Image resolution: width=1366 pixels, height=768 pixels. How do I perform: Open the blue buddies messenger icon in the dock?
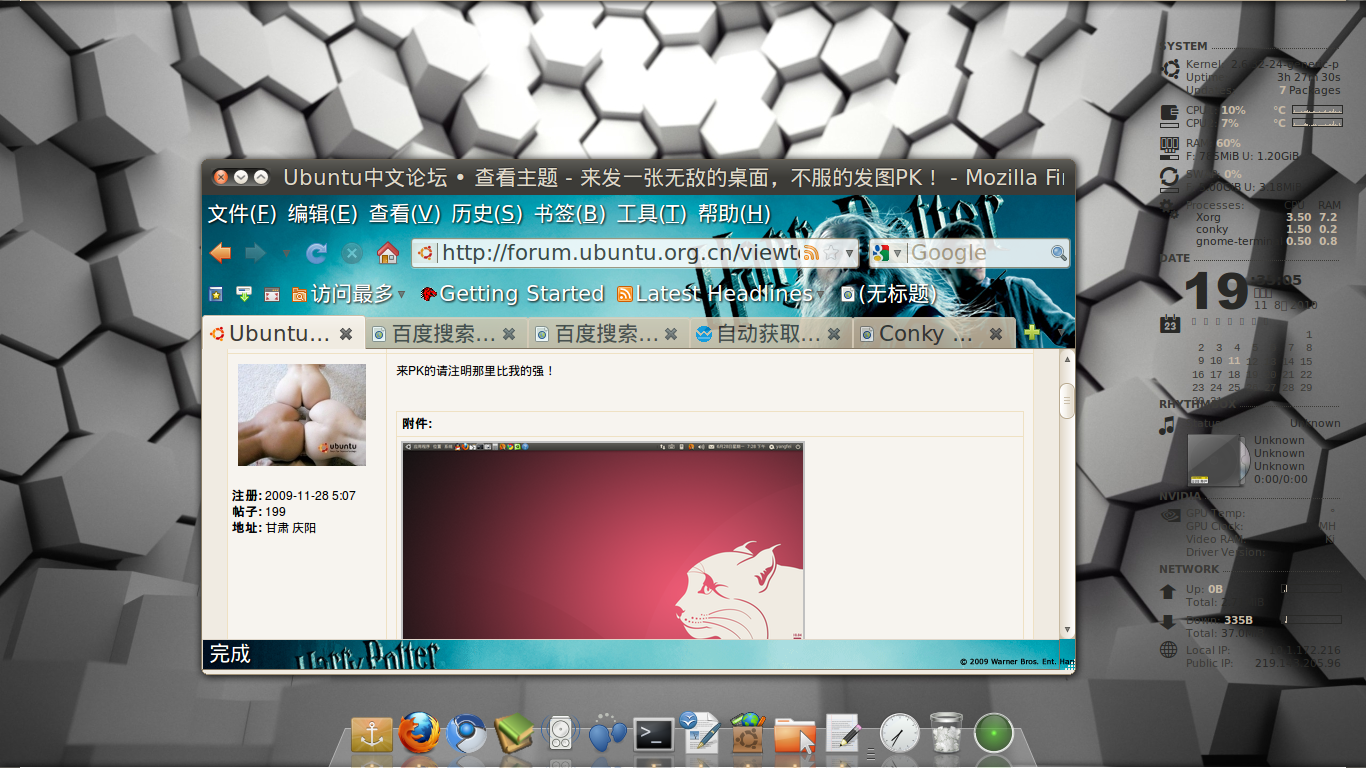607,733
